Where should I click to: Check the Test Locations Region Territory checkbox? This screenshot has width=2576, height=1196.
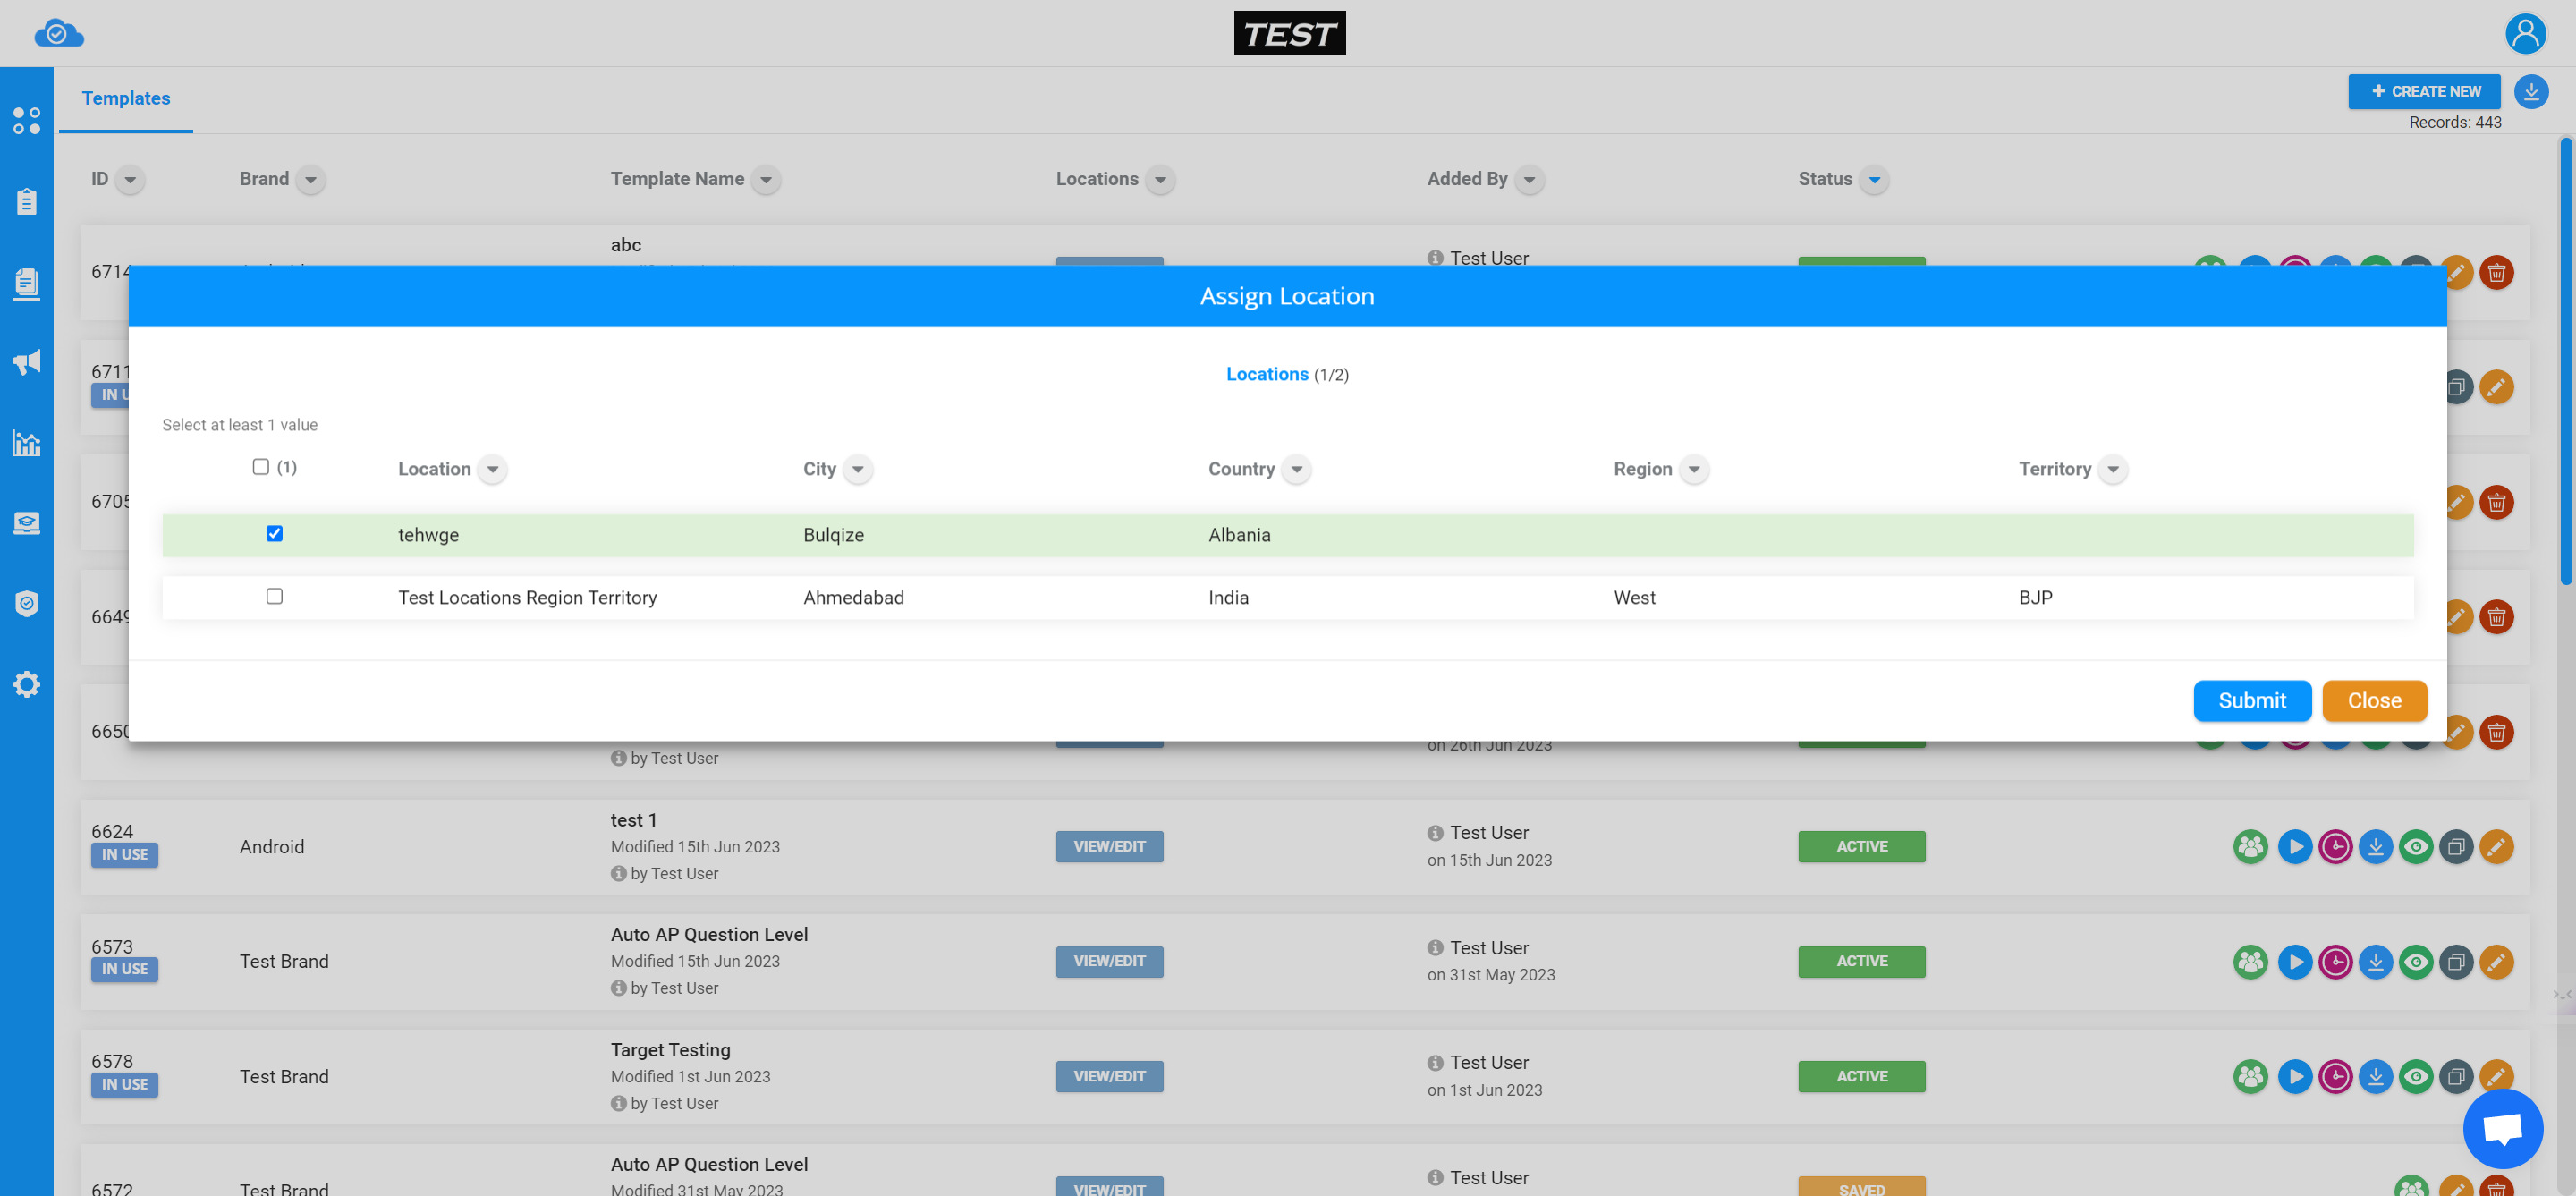[274, 596]
